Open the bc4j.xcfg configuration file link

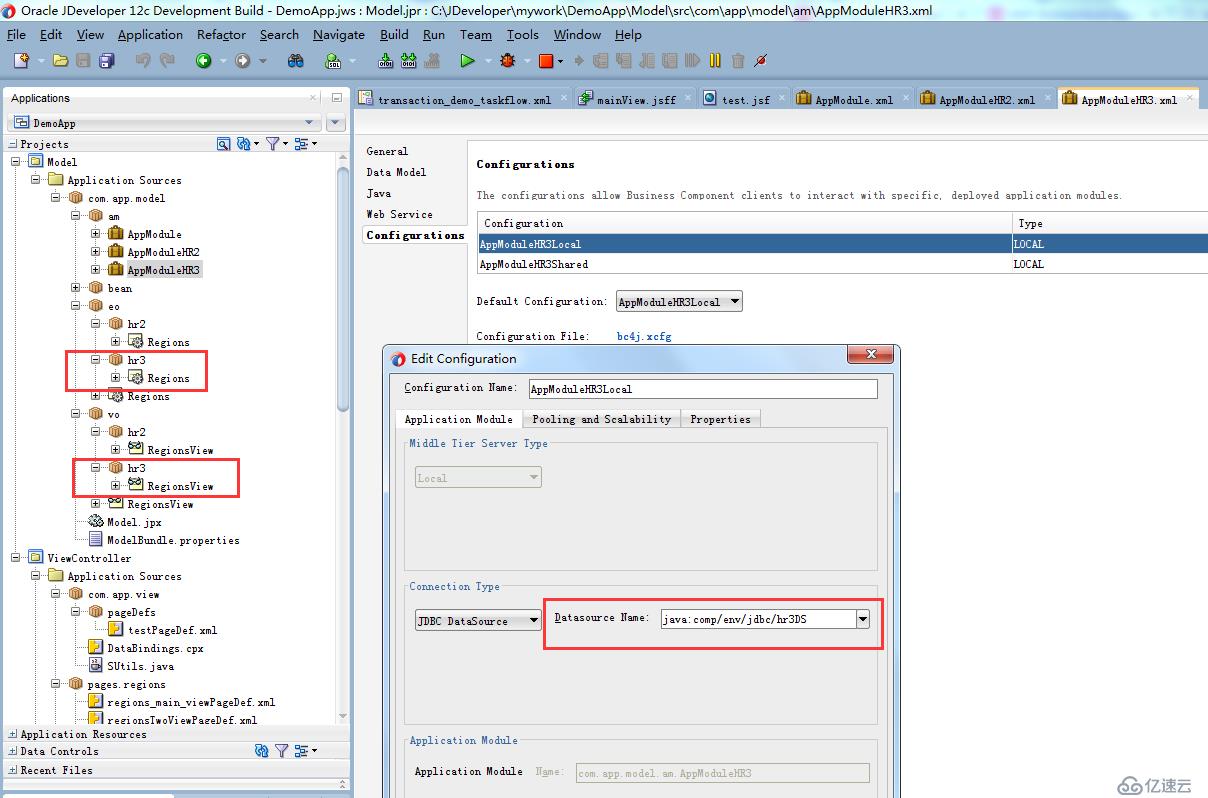pos(644,336)
